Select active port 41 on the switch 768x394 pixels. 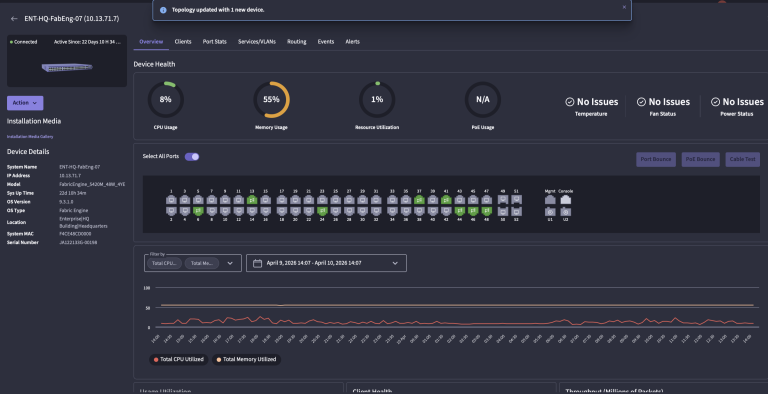coord(446,200)
